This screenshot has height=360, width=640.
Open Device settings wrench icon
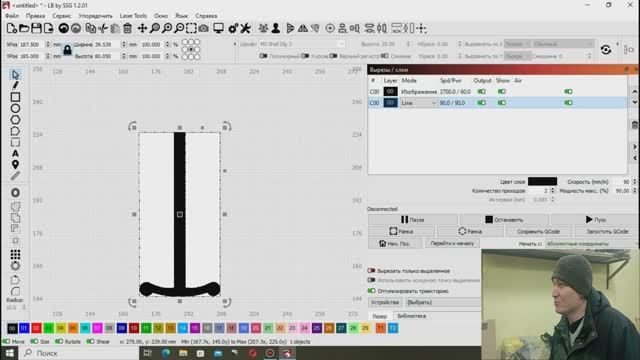(245, 28)
